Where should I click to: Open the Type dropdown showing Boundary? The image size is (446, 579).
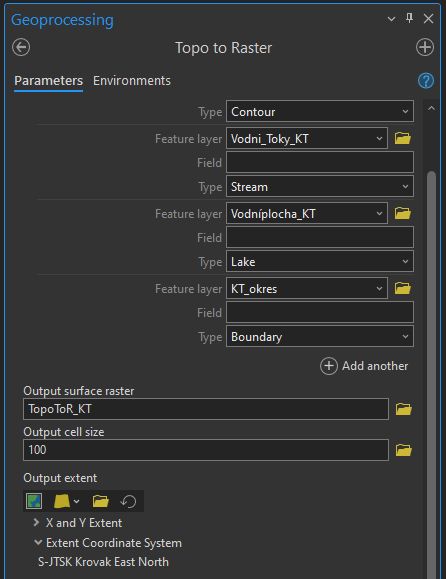(320, 336)
